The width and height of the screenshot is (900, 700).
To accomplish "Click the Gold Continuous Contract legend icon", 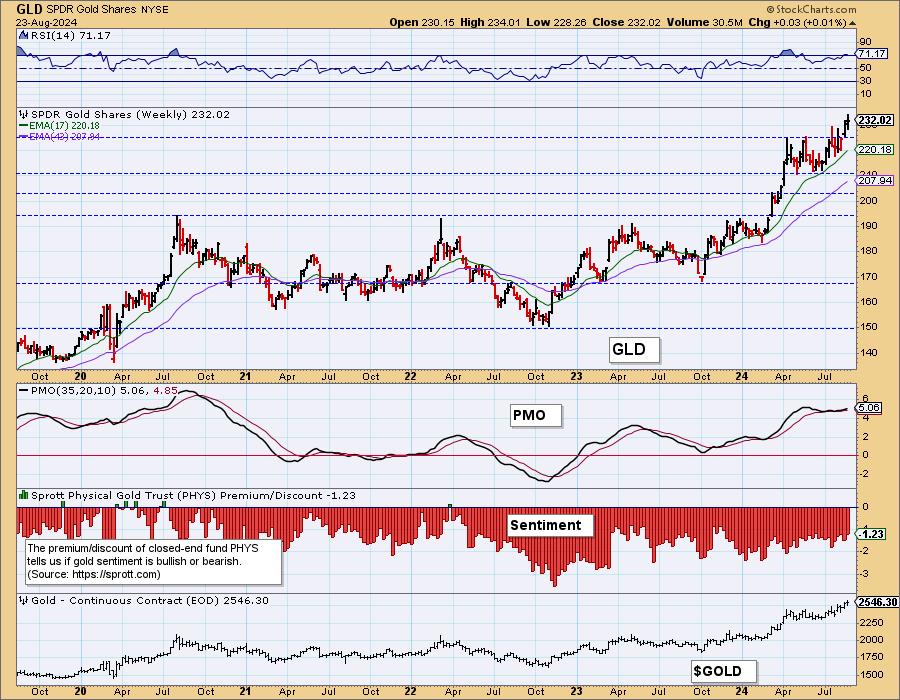I will (x=24, y=600).
